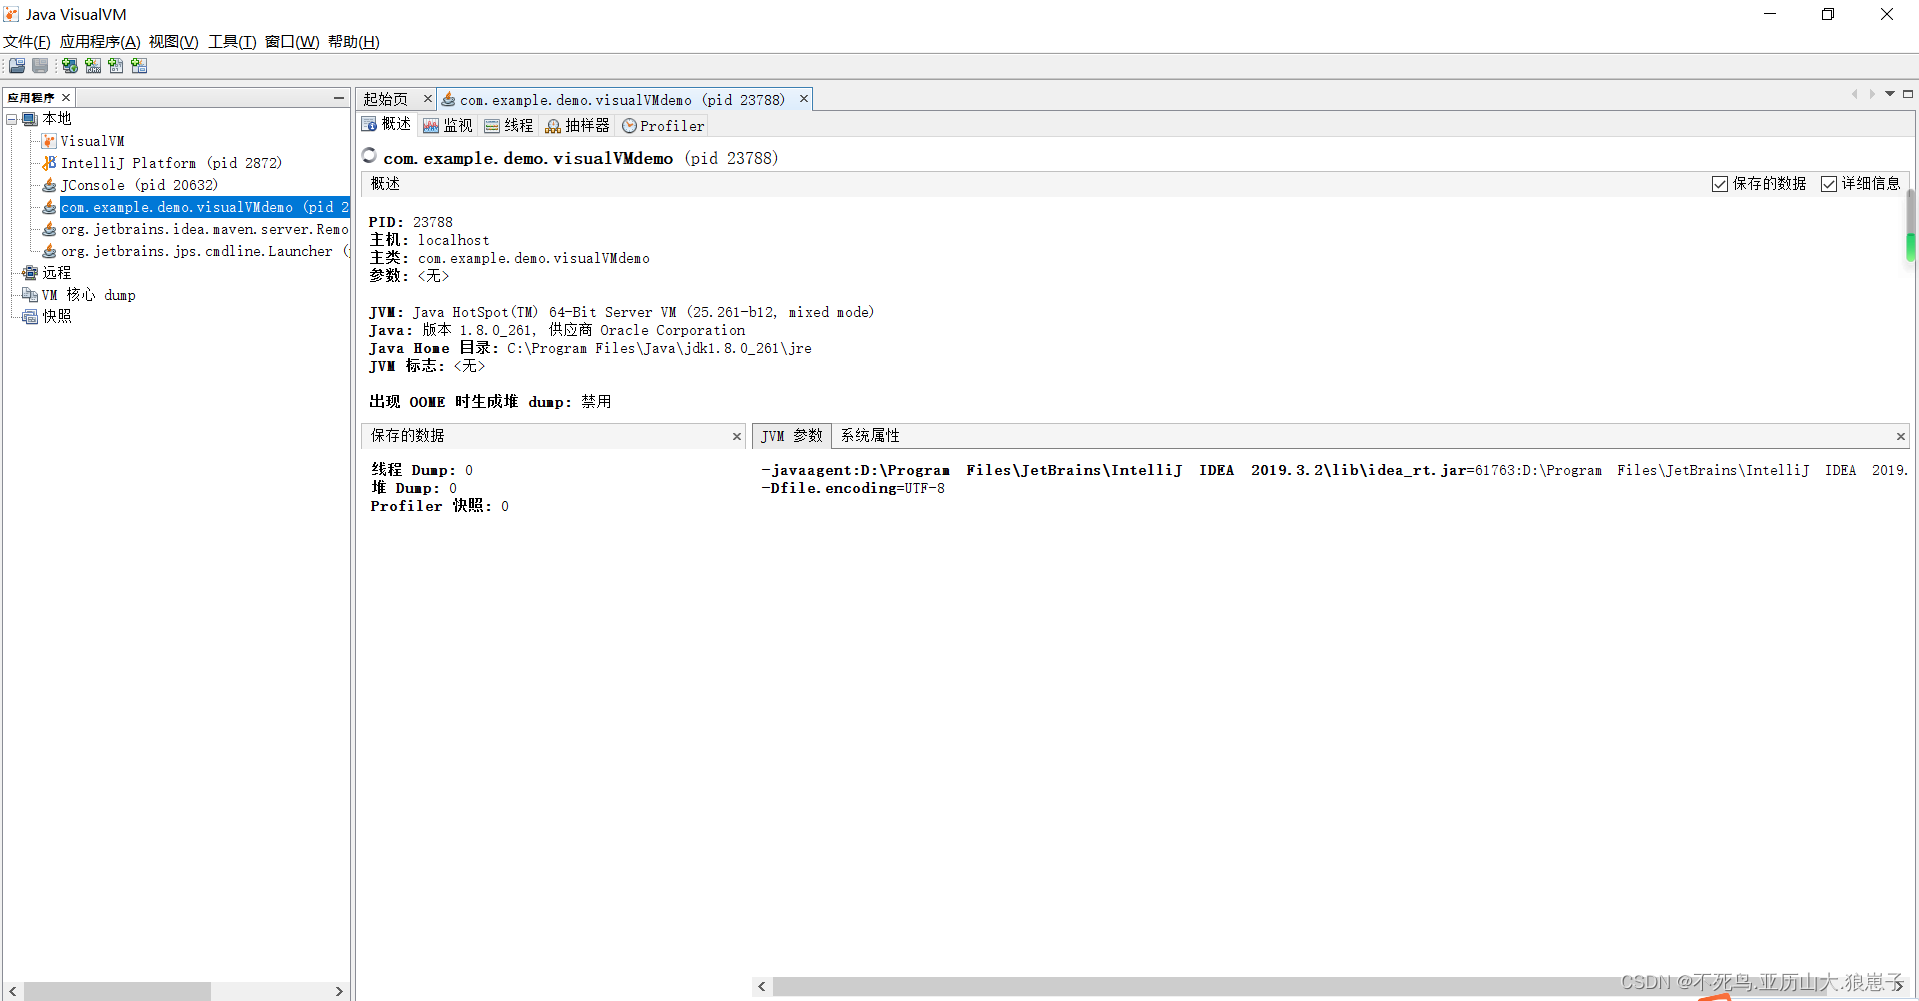The height and width of the screenshot is (1001, 1919).
Task: Open the tab list dropdown arrow
Action: [x=1889, y=93]
